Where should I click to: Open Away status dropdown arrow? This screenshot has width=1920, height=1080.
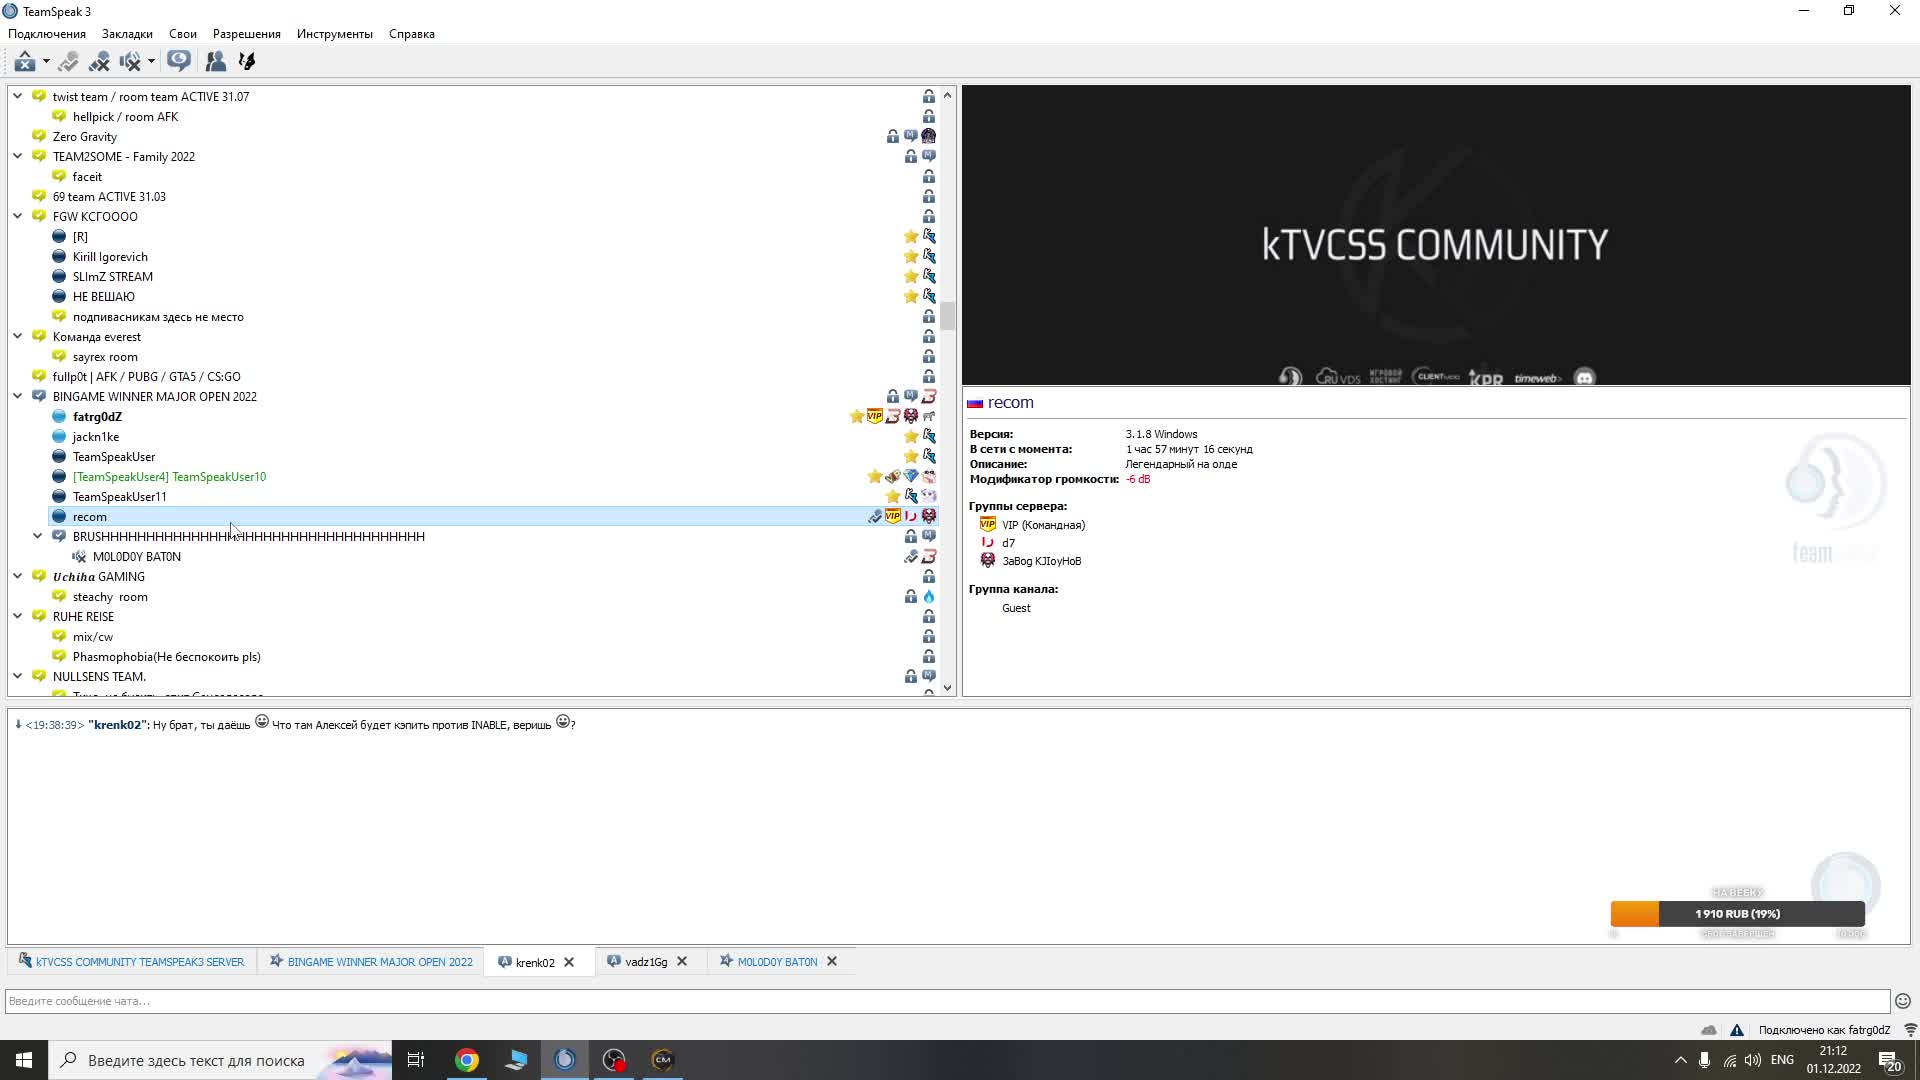coord(46,62)
